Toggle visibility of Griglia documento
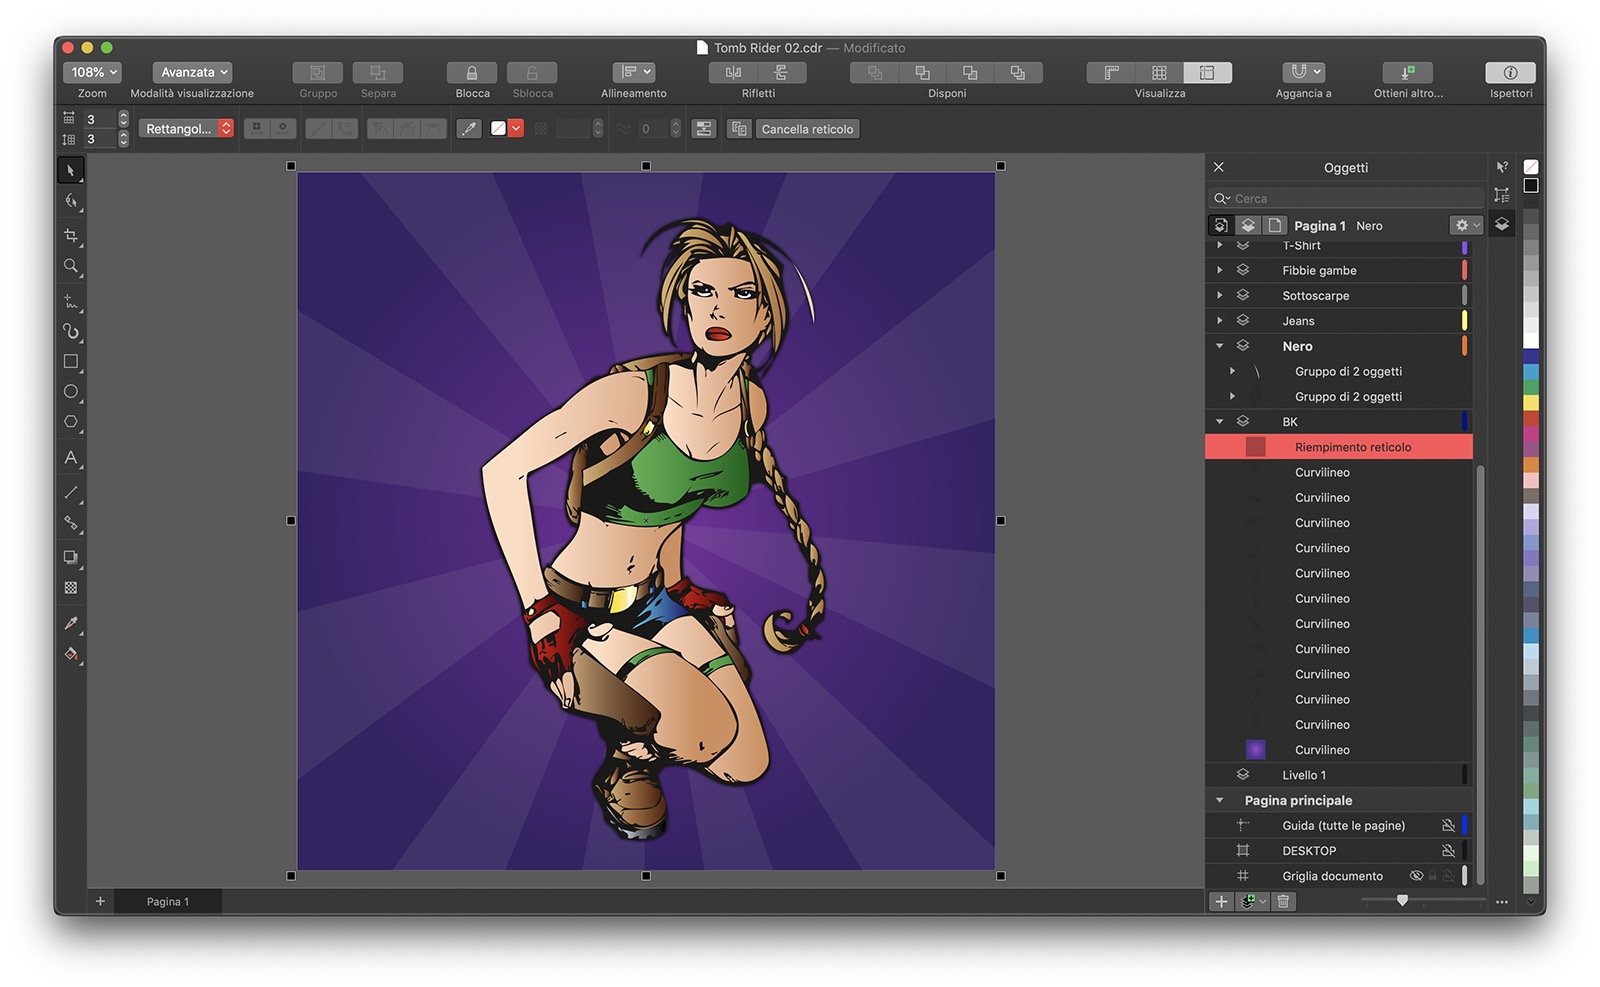This screenshot has width=1600, height=987. click(1416, 876)
